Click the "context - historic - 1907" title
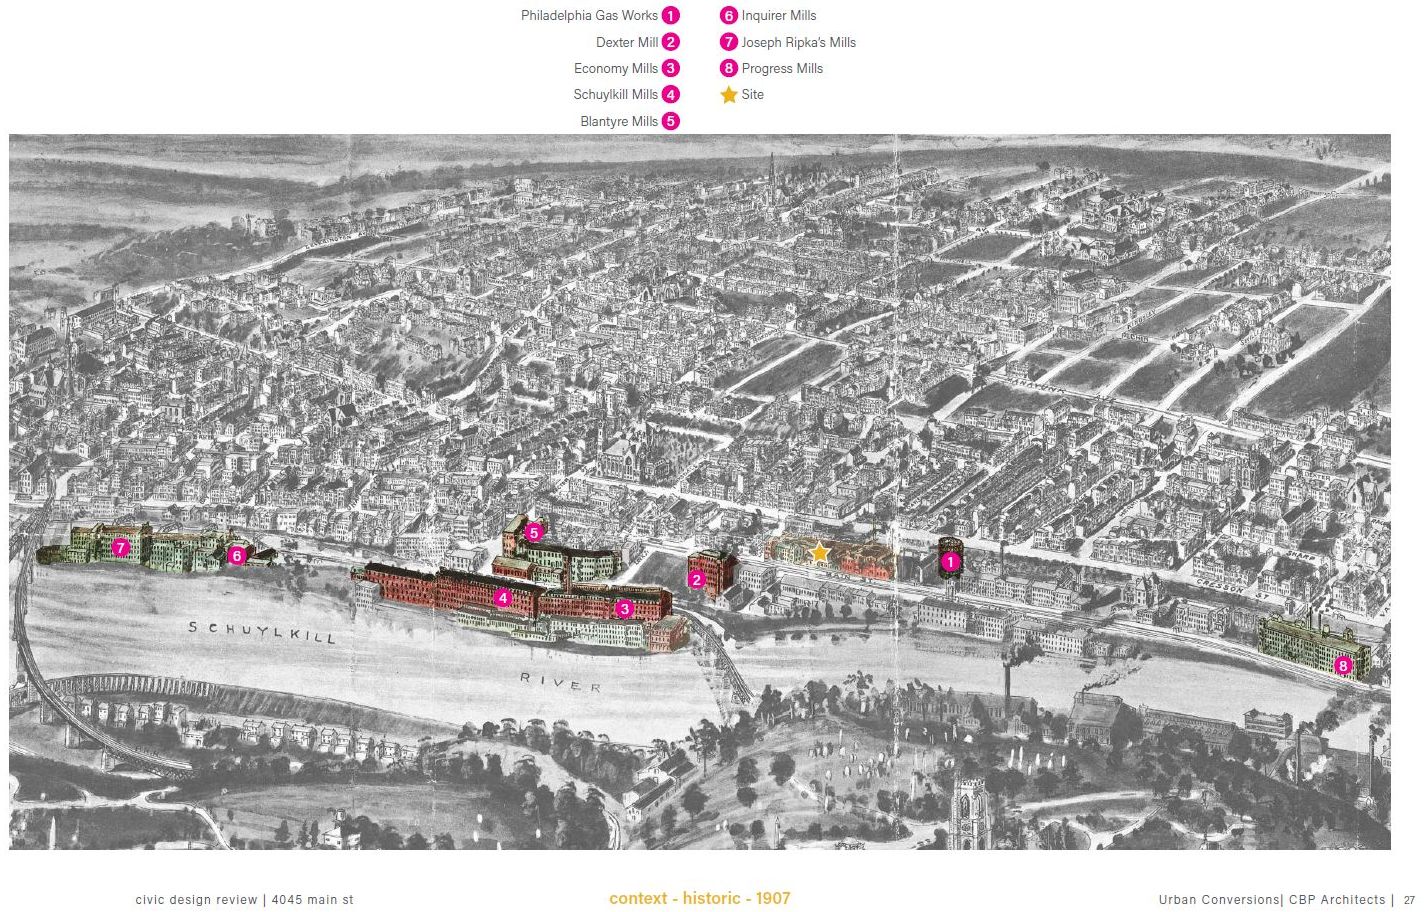The width and height of the screenshot is (1428, 912). (699, 898)
